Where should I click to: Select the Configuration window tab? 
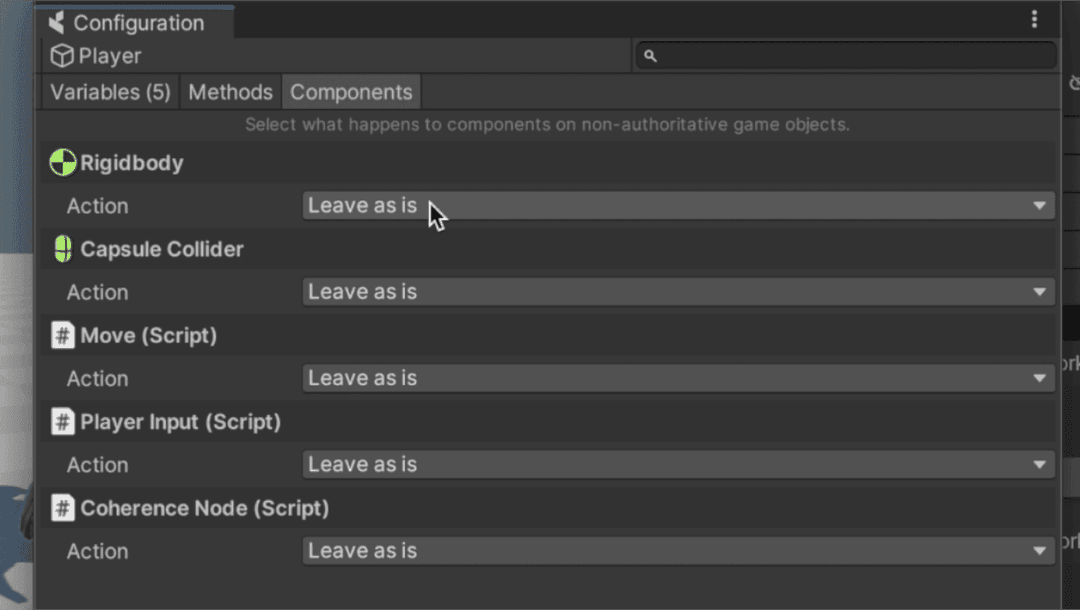point(138,22)
